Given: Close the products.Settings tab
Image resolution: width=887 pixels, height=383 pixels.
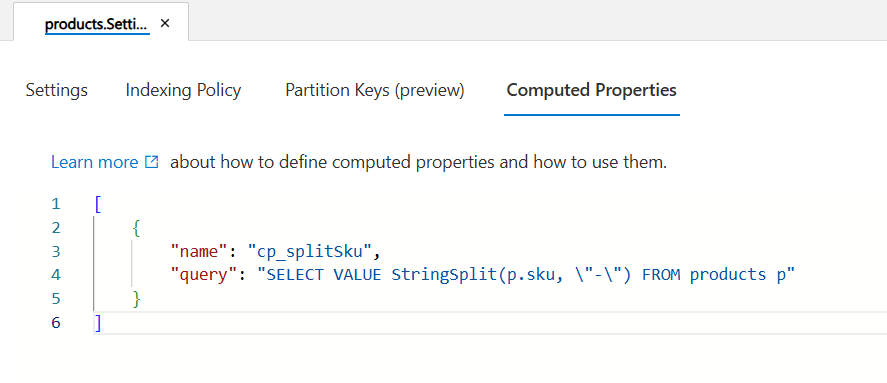Looking at the screenshot, I should coord(165,24).
